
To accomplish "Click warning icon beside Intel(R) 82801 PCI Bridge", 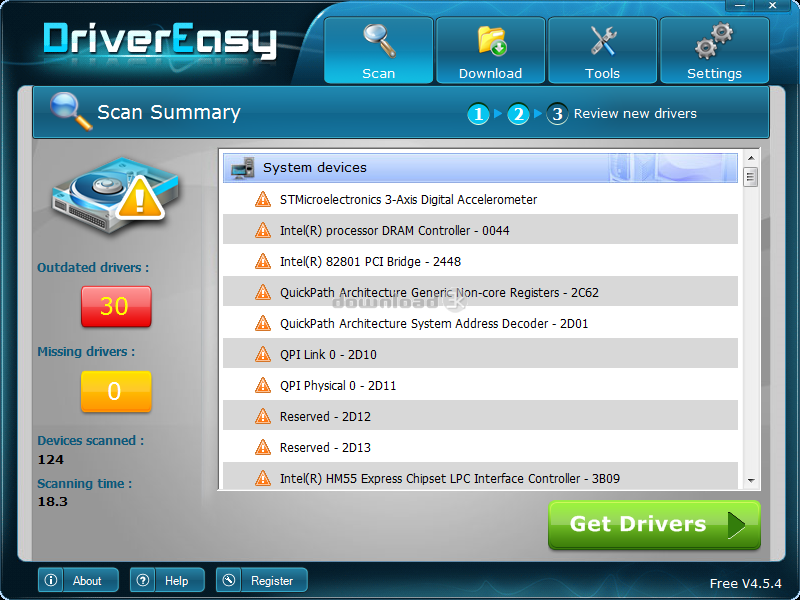I will click(x=263, y=262).
